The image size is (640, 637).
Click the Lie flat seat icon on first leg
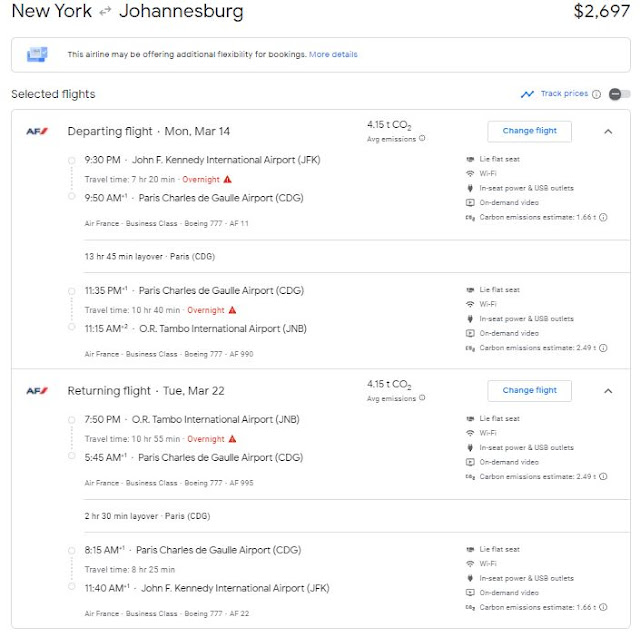pyautogui.click(x=470, y=160)
